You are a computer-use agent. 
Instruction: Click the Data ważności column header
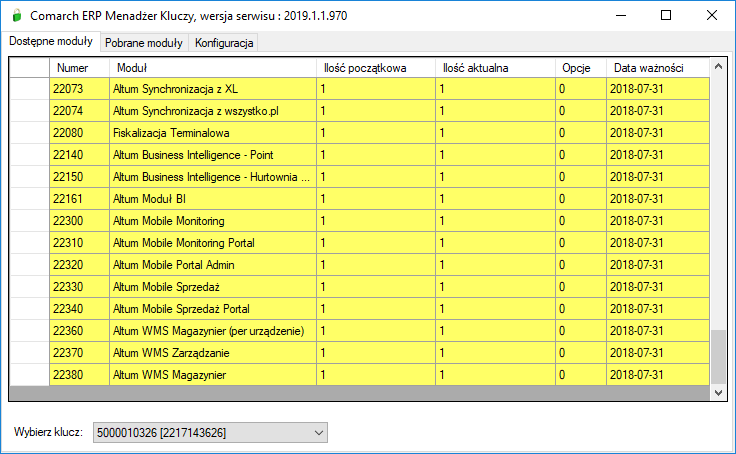point(658,68)
